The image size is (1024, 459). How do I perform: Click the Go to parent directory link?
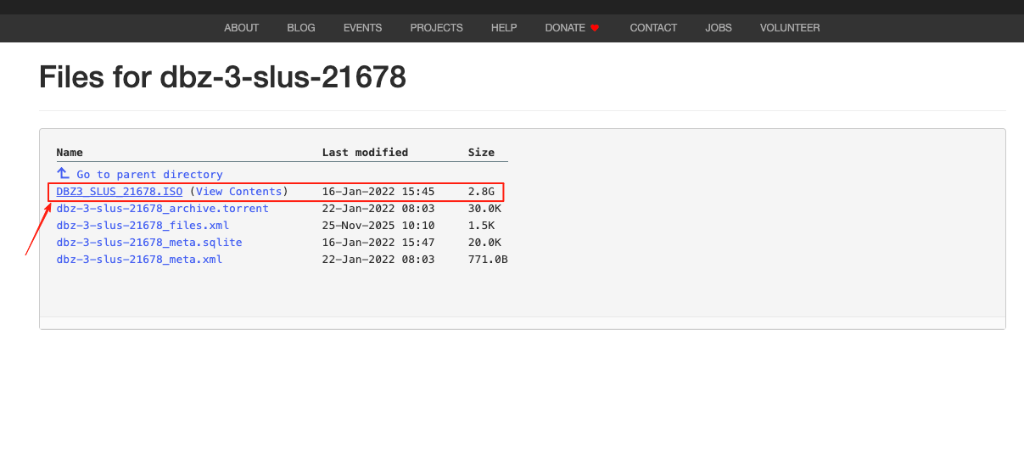pos(150,174)
